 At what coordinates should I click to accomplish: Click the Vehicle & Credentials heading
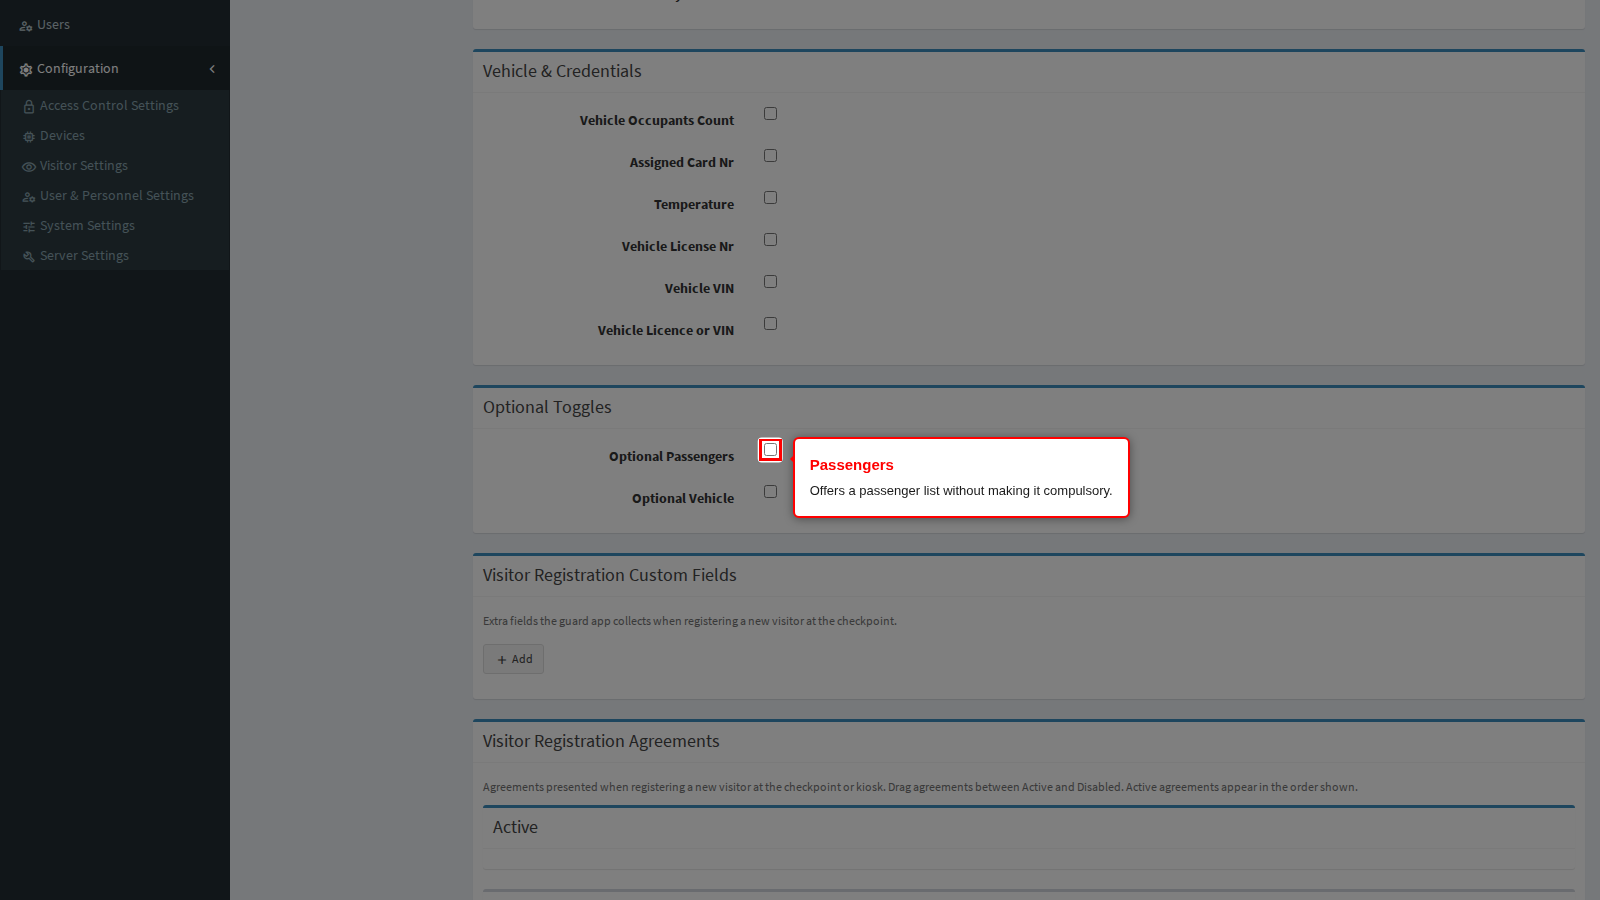(x=562, y=71)
